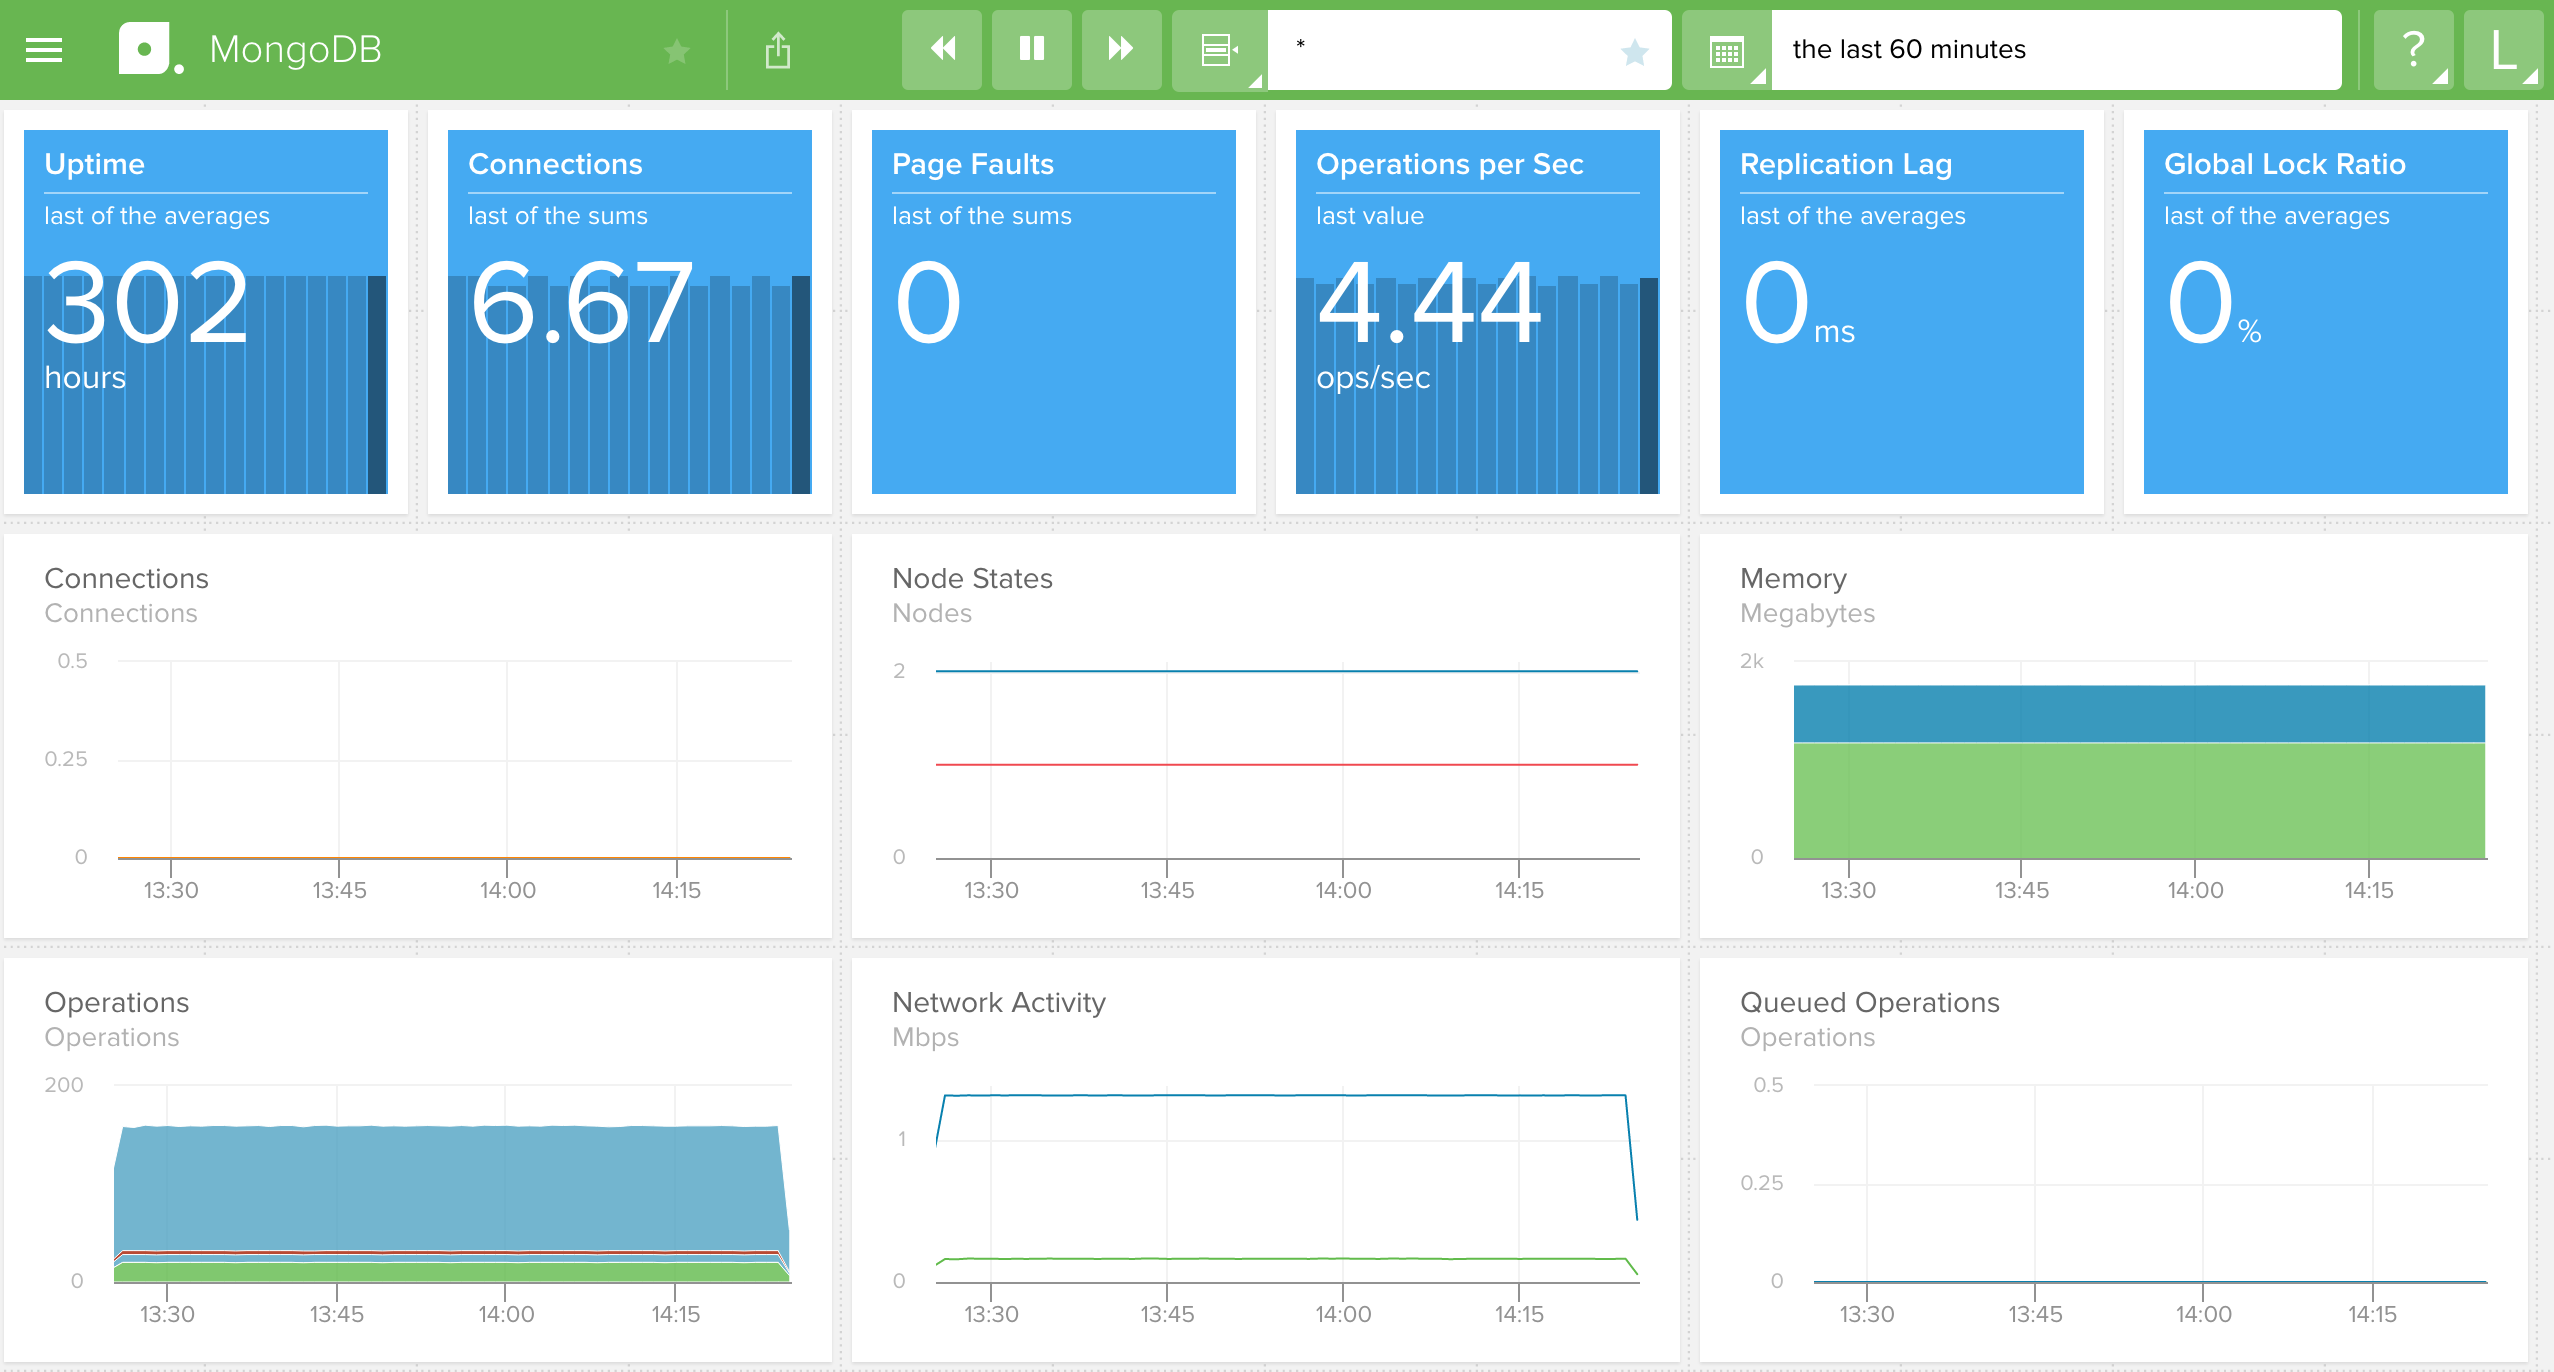The image size is (2554, 1372).
Task: Open the Uptime 302 hours tile
Action: coord(206,312)
